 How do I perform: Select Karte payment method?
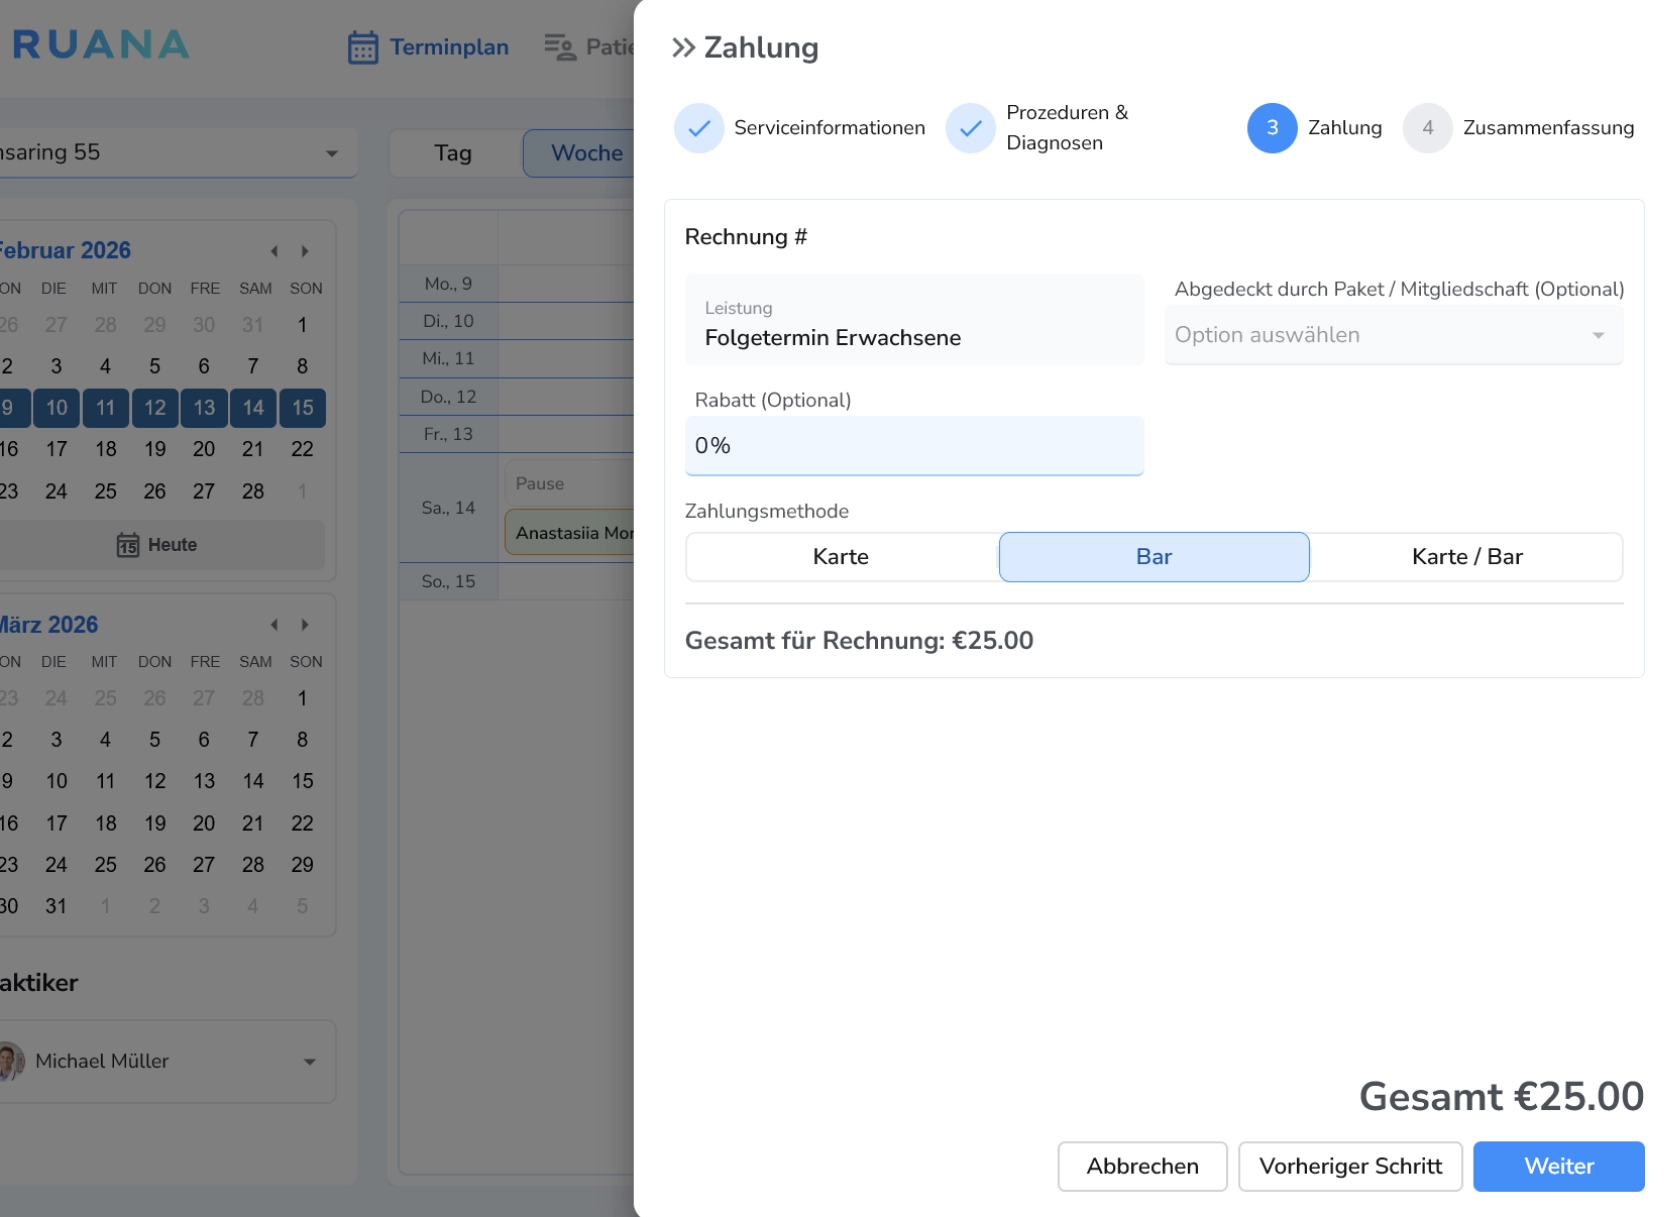click(x=841, y=557)
